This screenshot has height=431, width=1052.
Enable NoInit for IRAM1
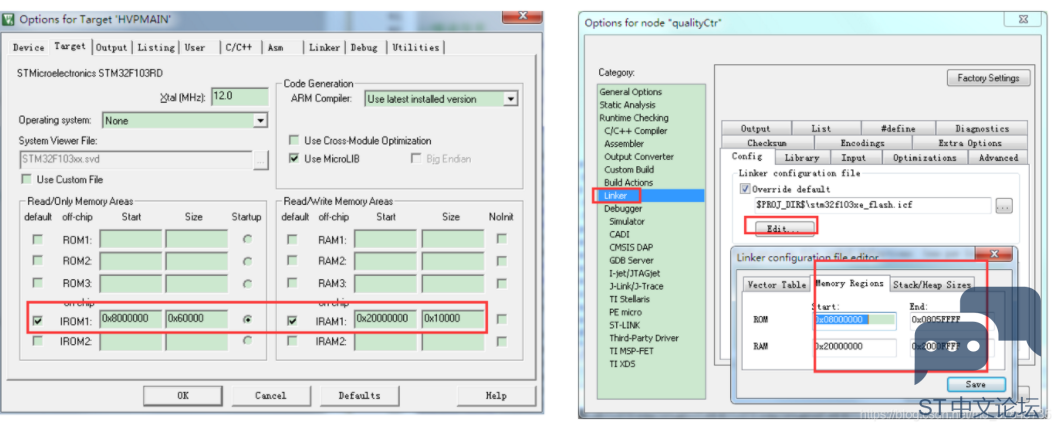coord(501,321)
